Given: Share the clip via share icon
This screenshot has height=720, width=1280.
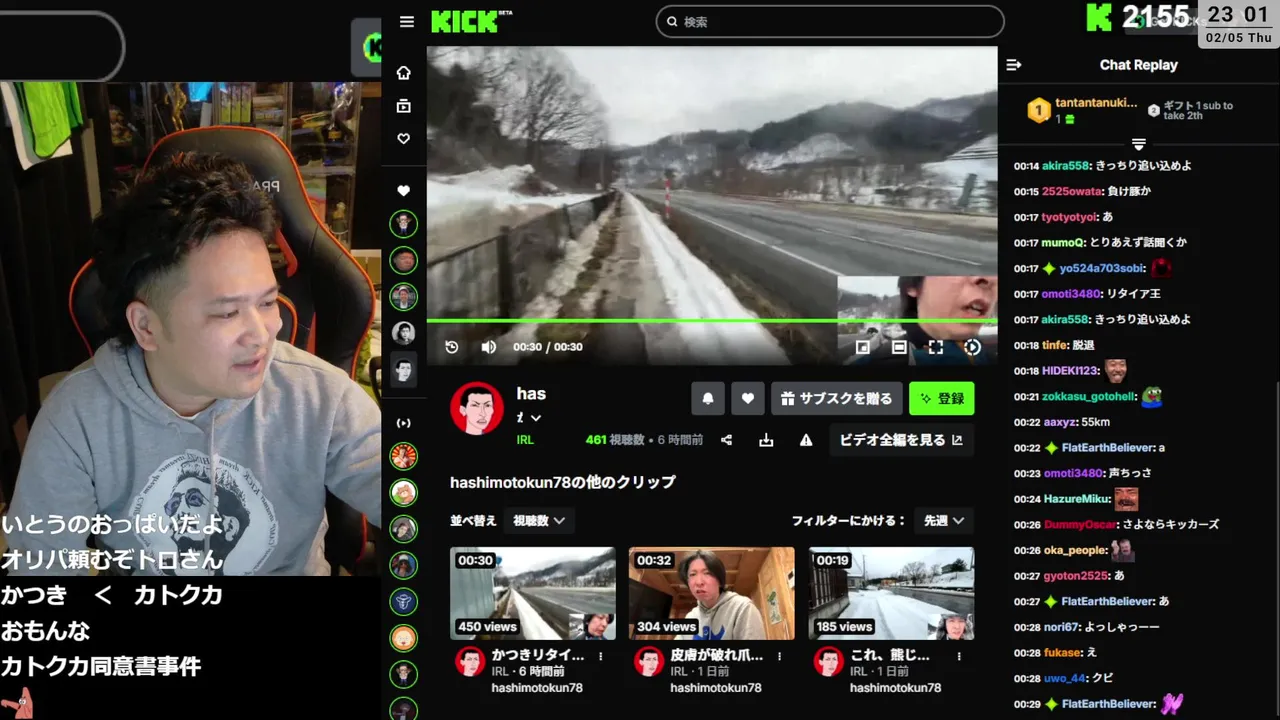Looking at the screenshot, I should click(727, 440).
